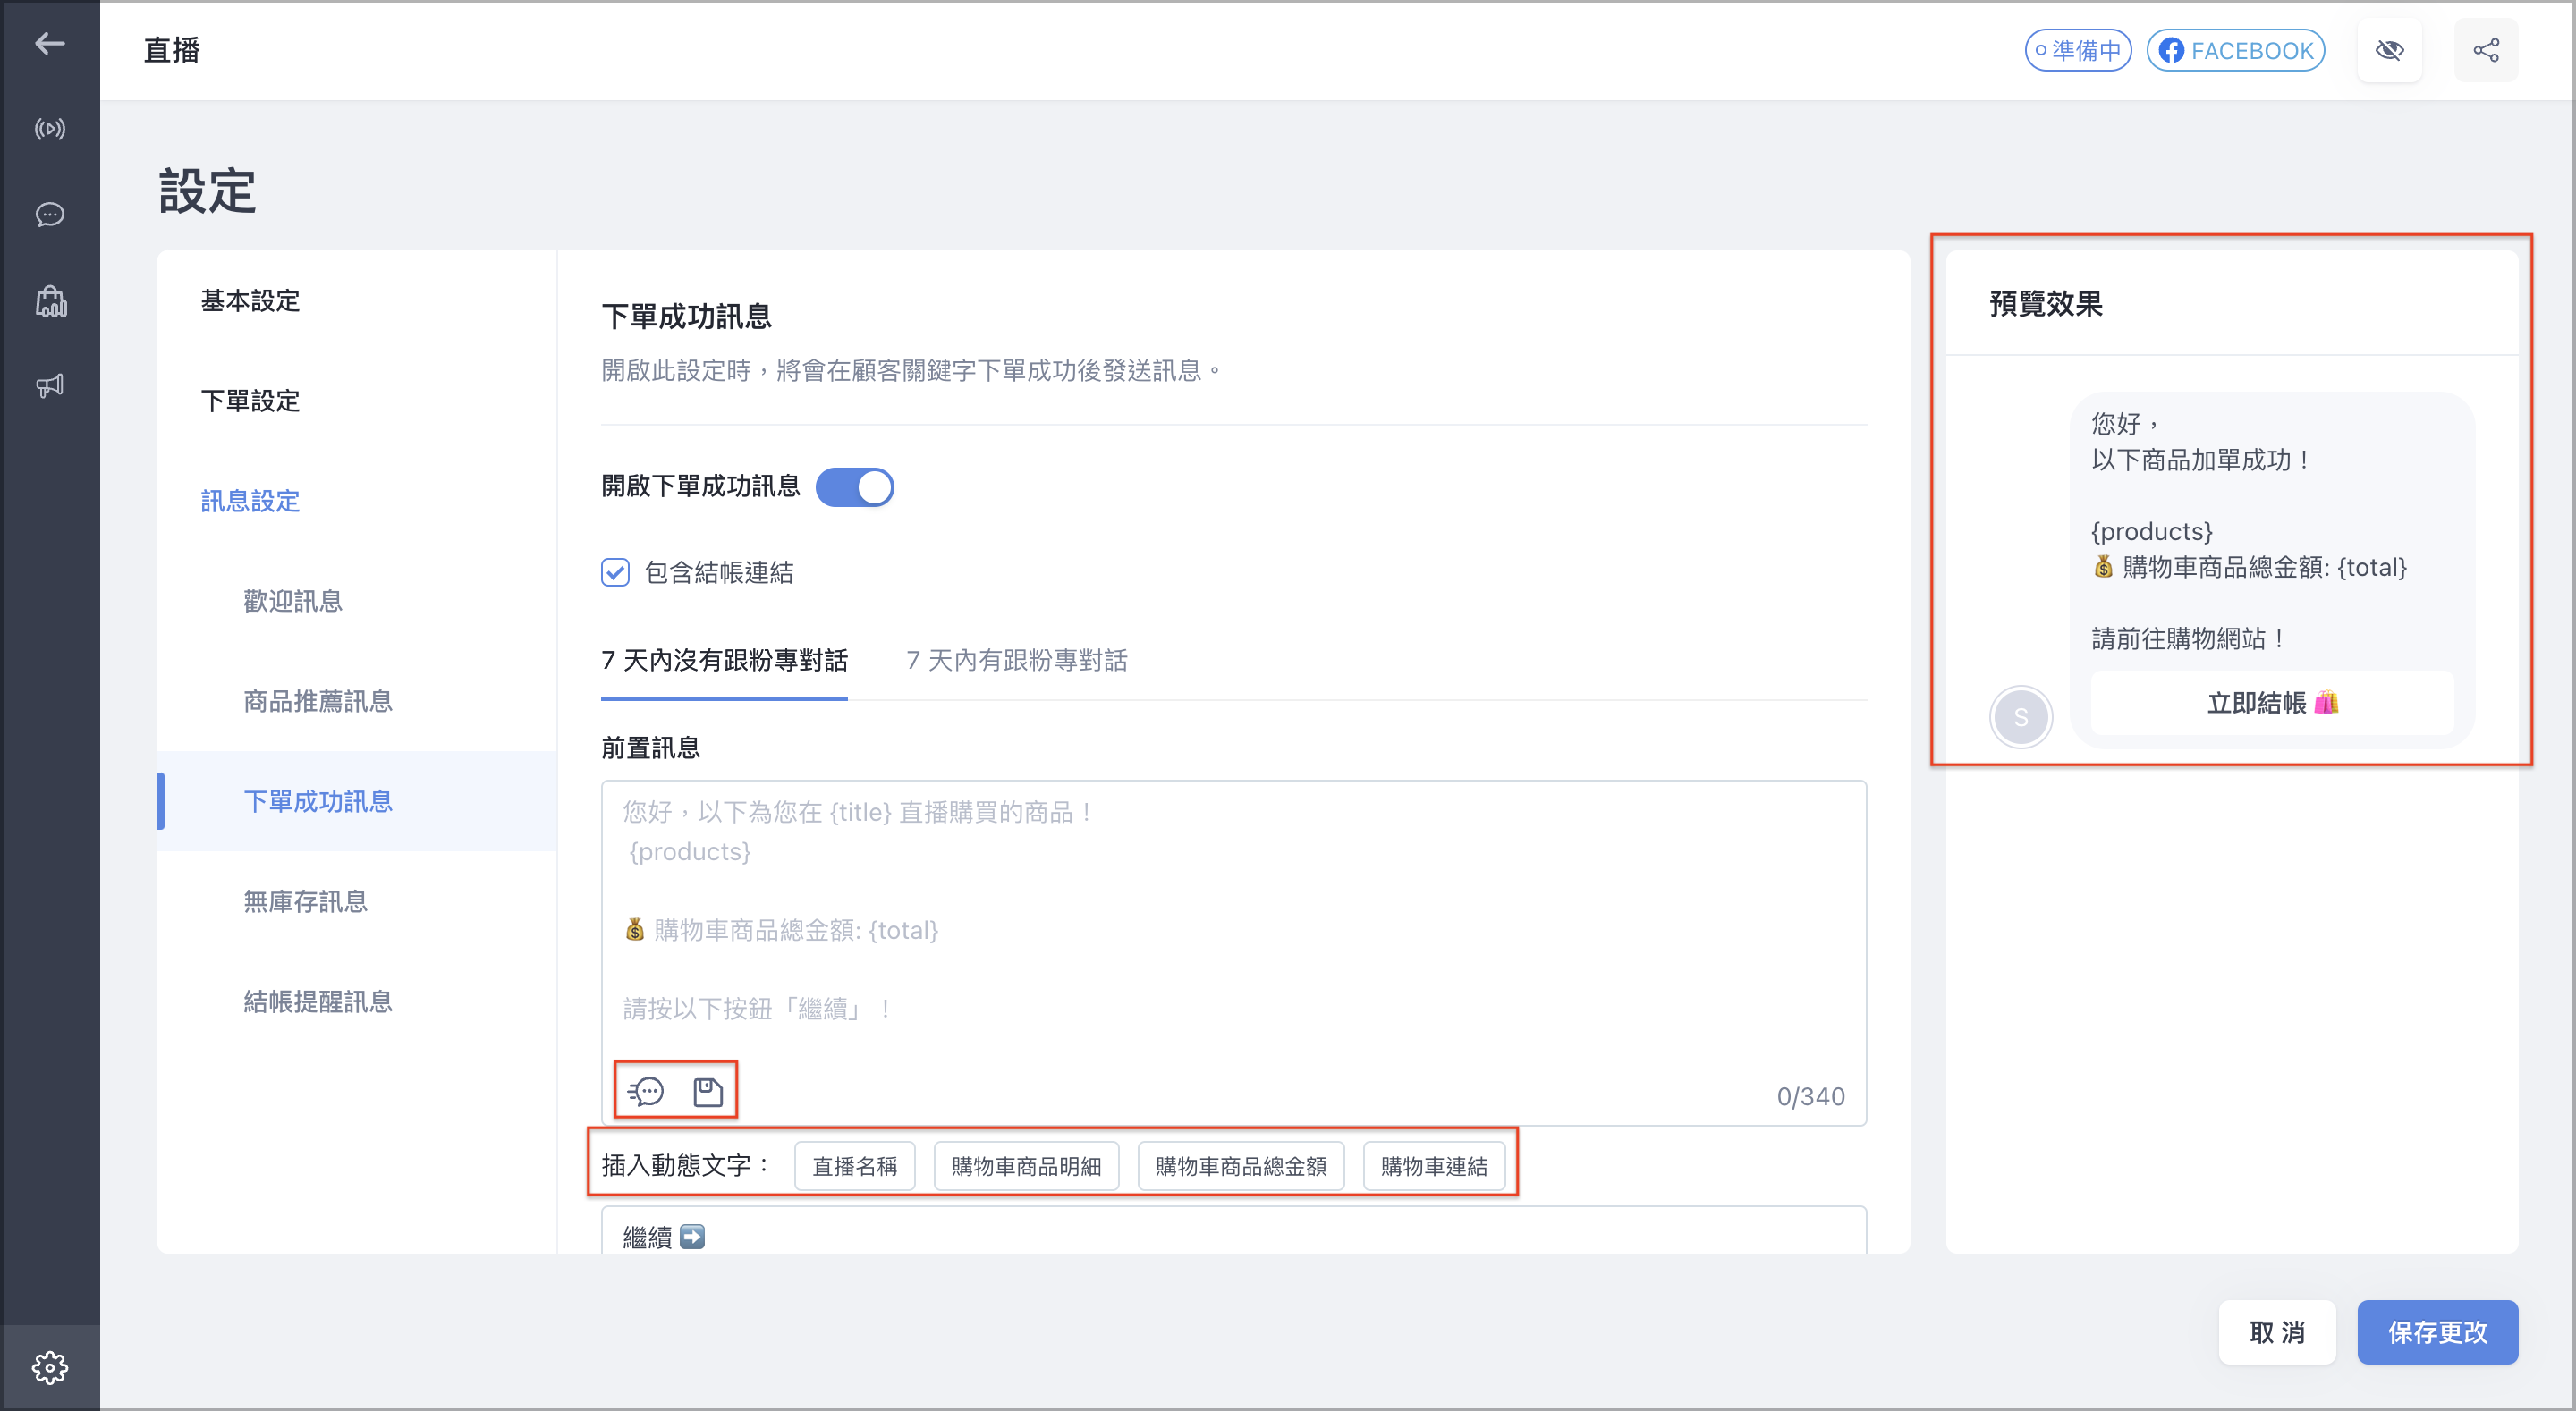
Task: Open the live broadcast sidebar icon
Action: [x=50, y=129]
